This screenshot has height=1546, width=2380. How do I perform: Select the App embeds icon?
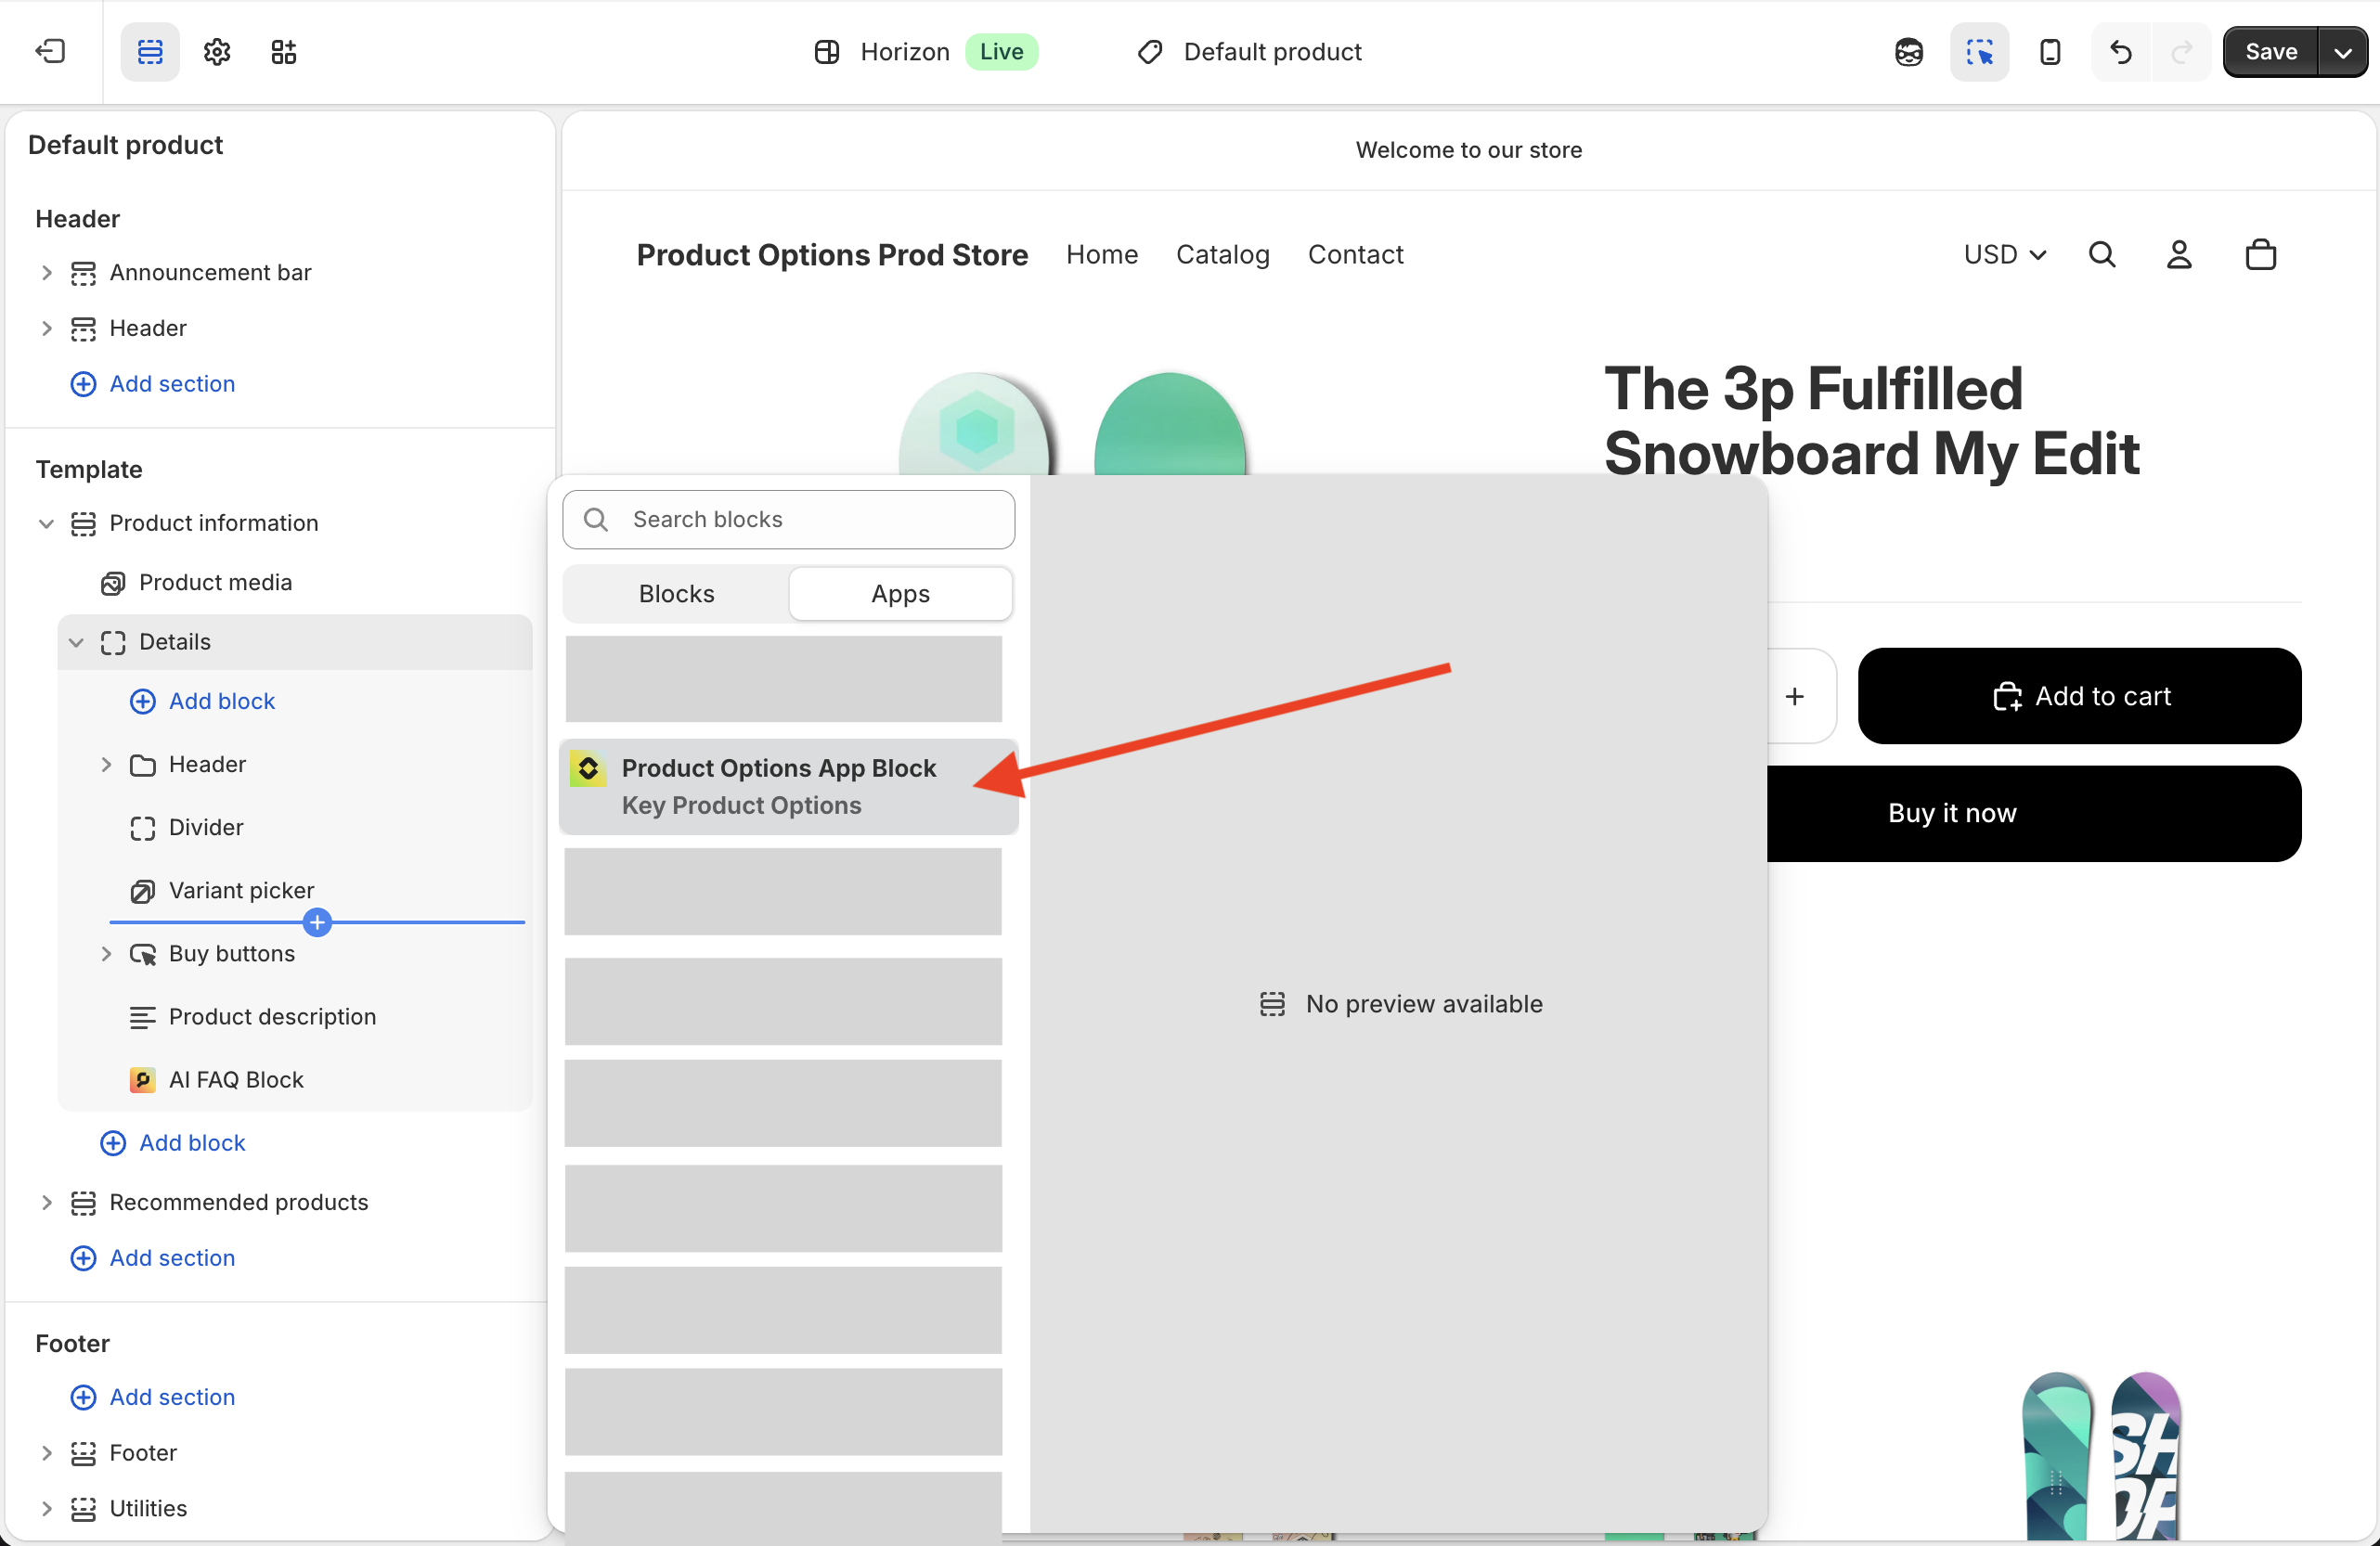283,52
